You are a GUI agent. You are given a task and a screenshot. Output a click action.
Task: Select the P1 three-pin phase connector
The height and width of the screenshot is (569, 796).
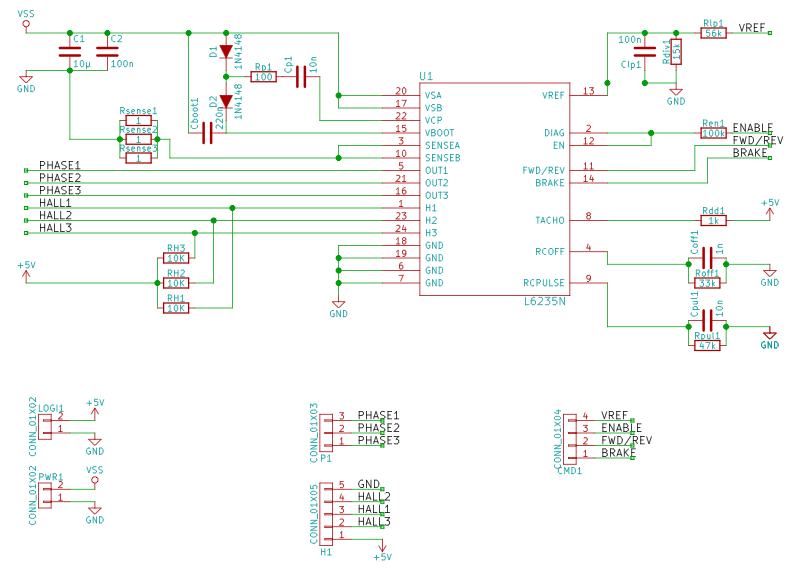[x=326, y=432]
